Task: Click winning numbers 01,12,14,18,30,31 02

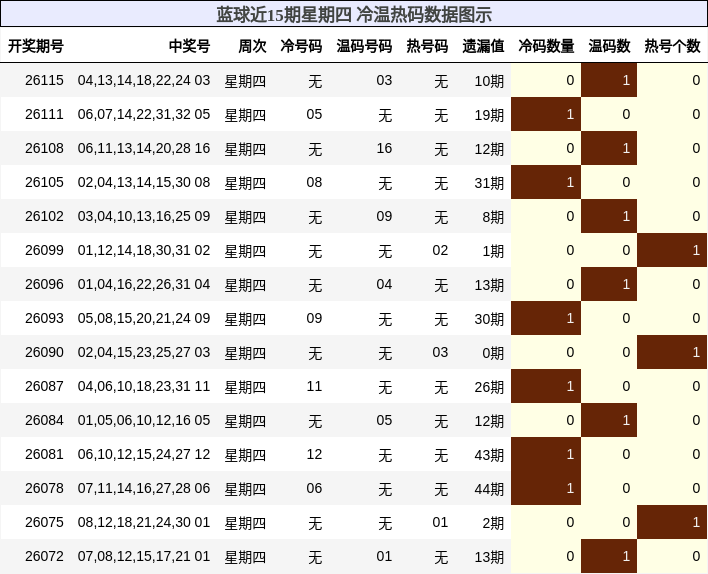Action: click(x=144, y=250)
